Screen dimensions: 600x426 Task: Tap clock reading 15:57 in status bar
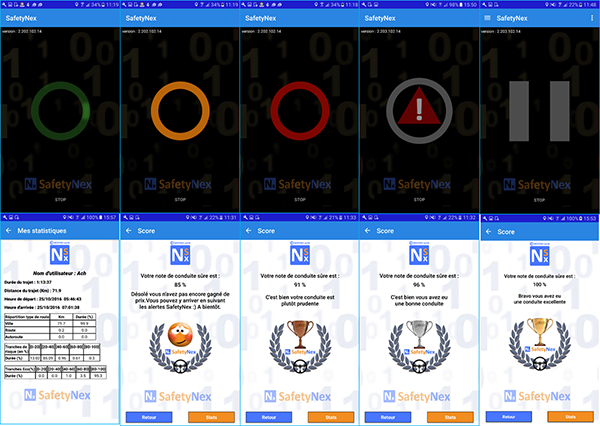coord(110,217)
